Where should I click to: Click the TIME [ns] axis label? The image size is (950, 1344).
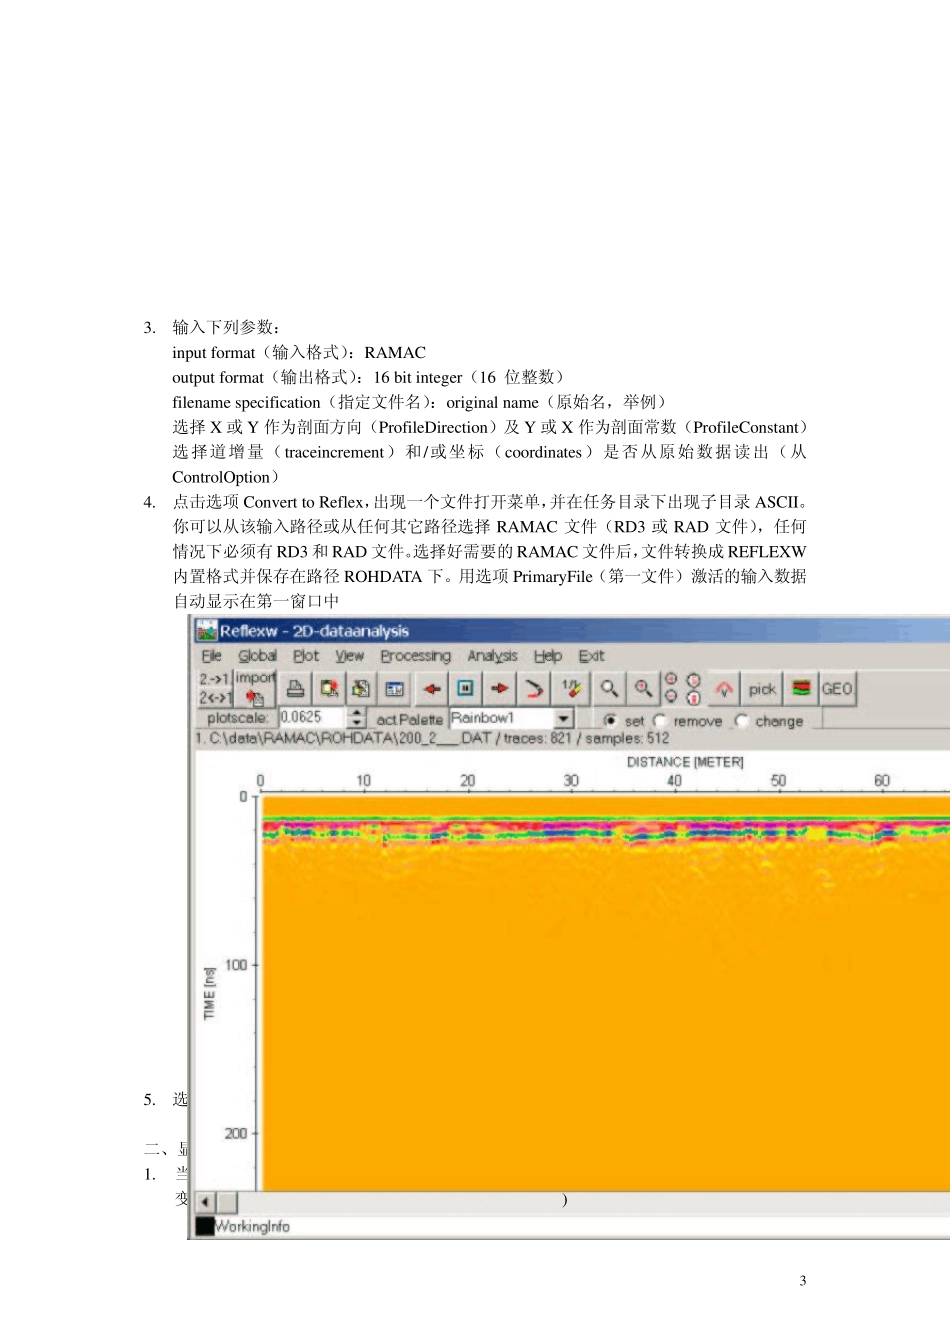pyautogui.click(x=209, y=993)
